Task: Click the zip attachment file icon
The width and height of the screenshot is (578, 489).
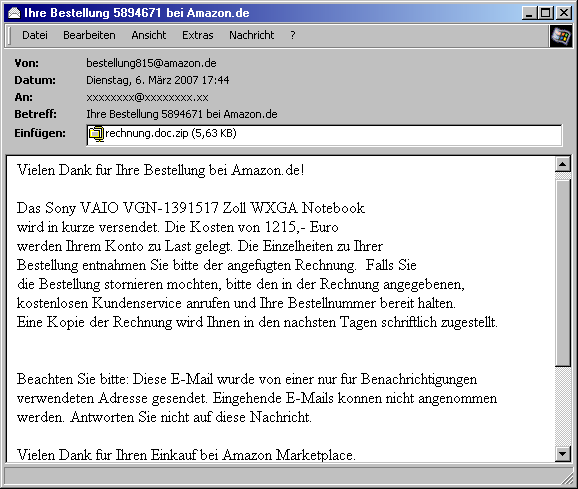Action: coord(96,134)
